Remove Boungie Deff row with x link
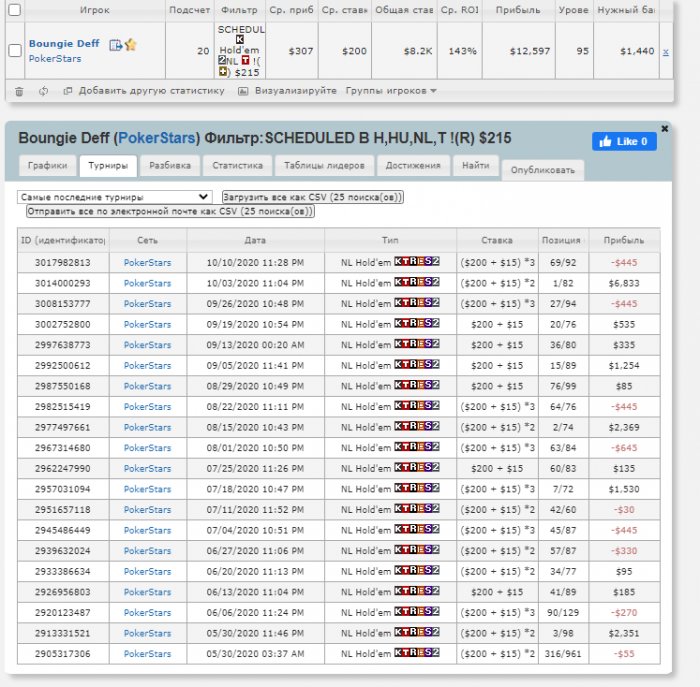The height and width of the screenshot is (687, 700). click(666, 52)
